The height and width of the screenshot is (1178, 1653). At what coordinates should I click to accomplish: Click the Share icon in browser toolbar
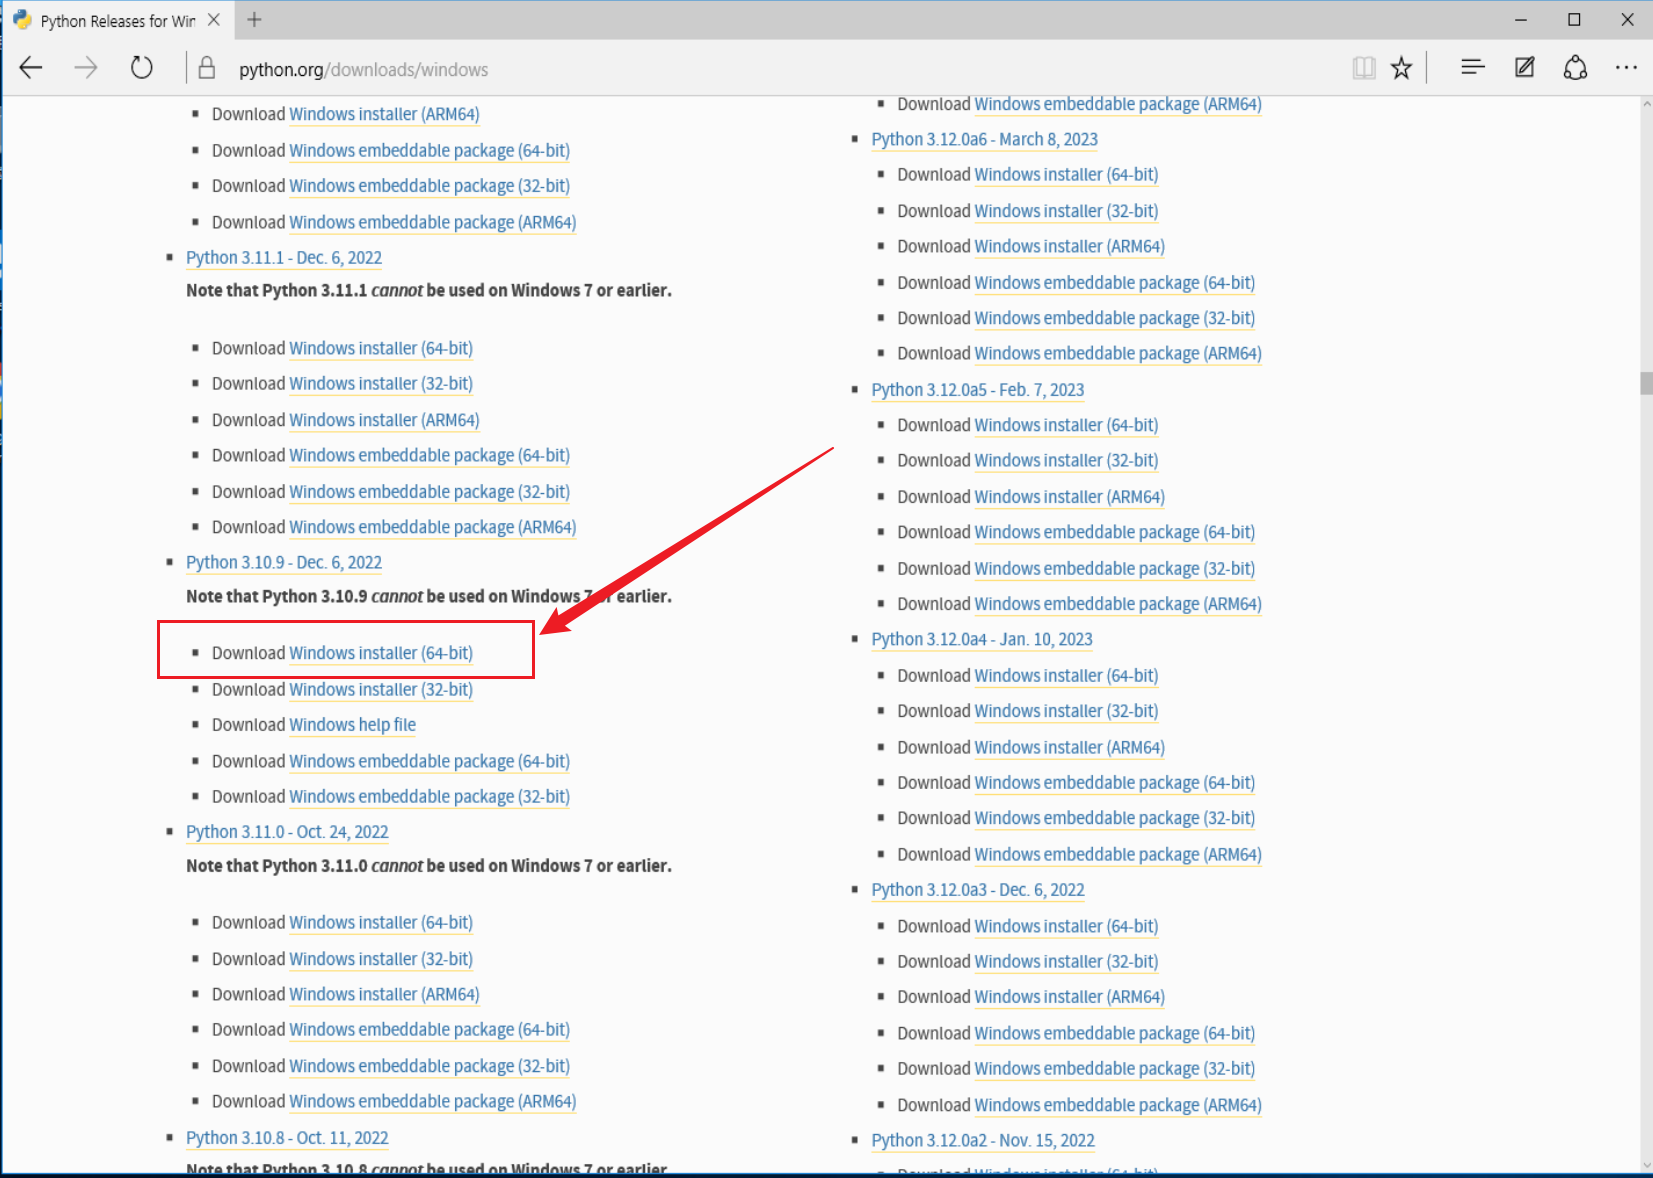[x=1576, y=68]
